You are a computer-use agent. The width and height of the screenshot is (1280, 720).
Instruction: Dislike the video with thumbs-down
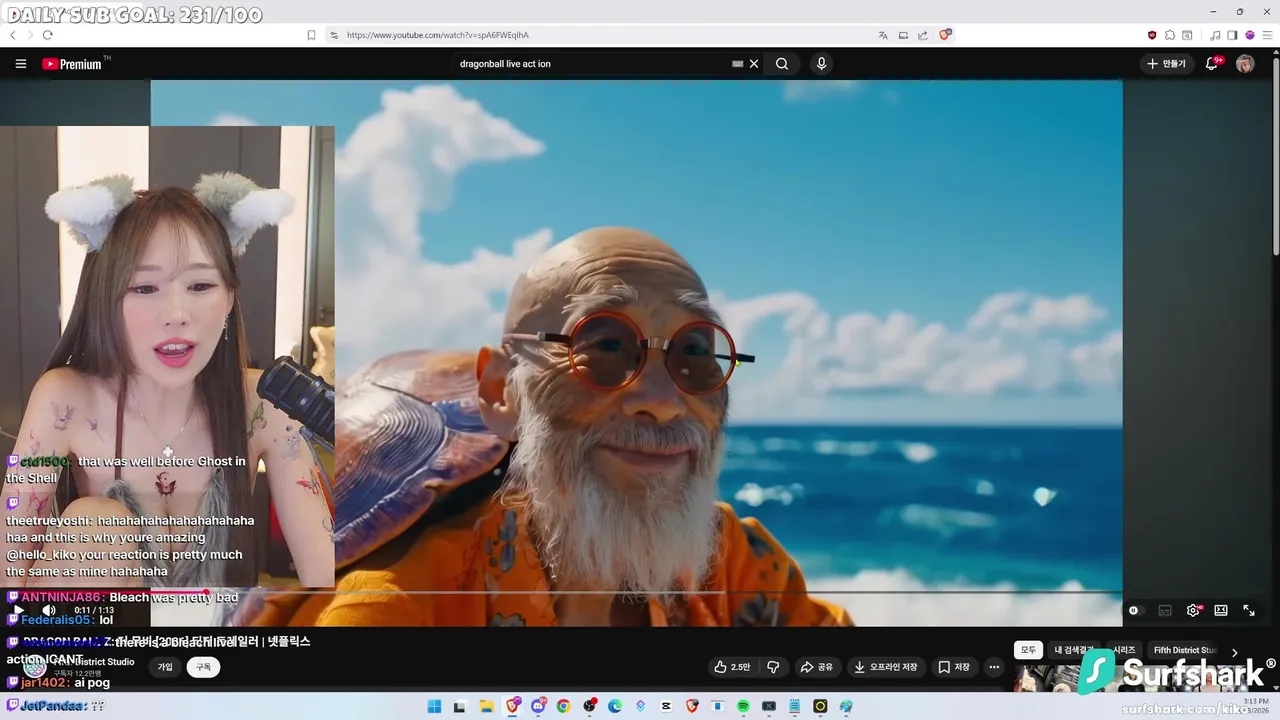[773, 667]
